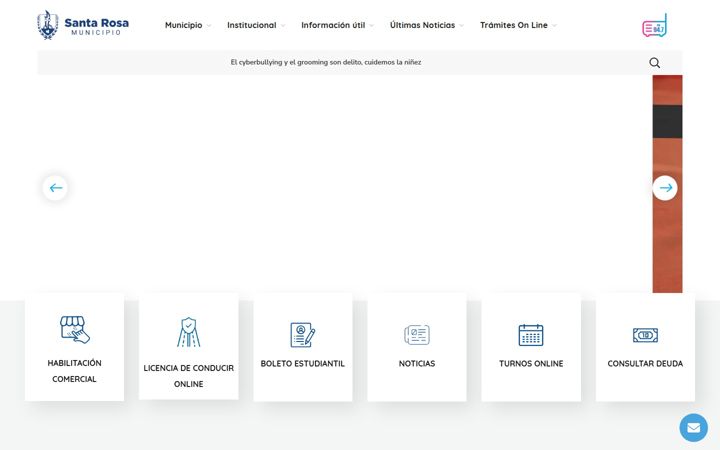This screenshot has width=720, height=450.
Task: Open the mail chat bubble button
Action: pos(693,428)
